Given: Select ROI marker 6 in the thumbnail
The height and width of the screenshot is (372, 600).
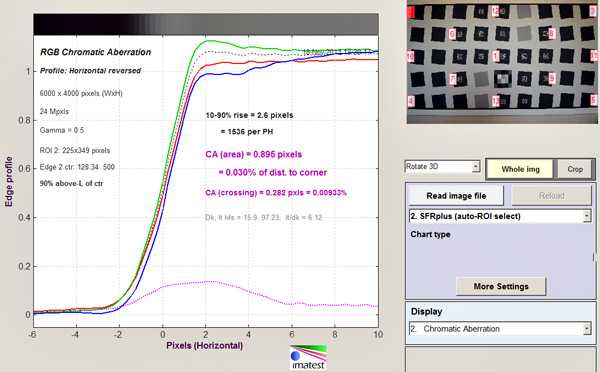Looking at the screenshot, I should click(x=452, y=34).
